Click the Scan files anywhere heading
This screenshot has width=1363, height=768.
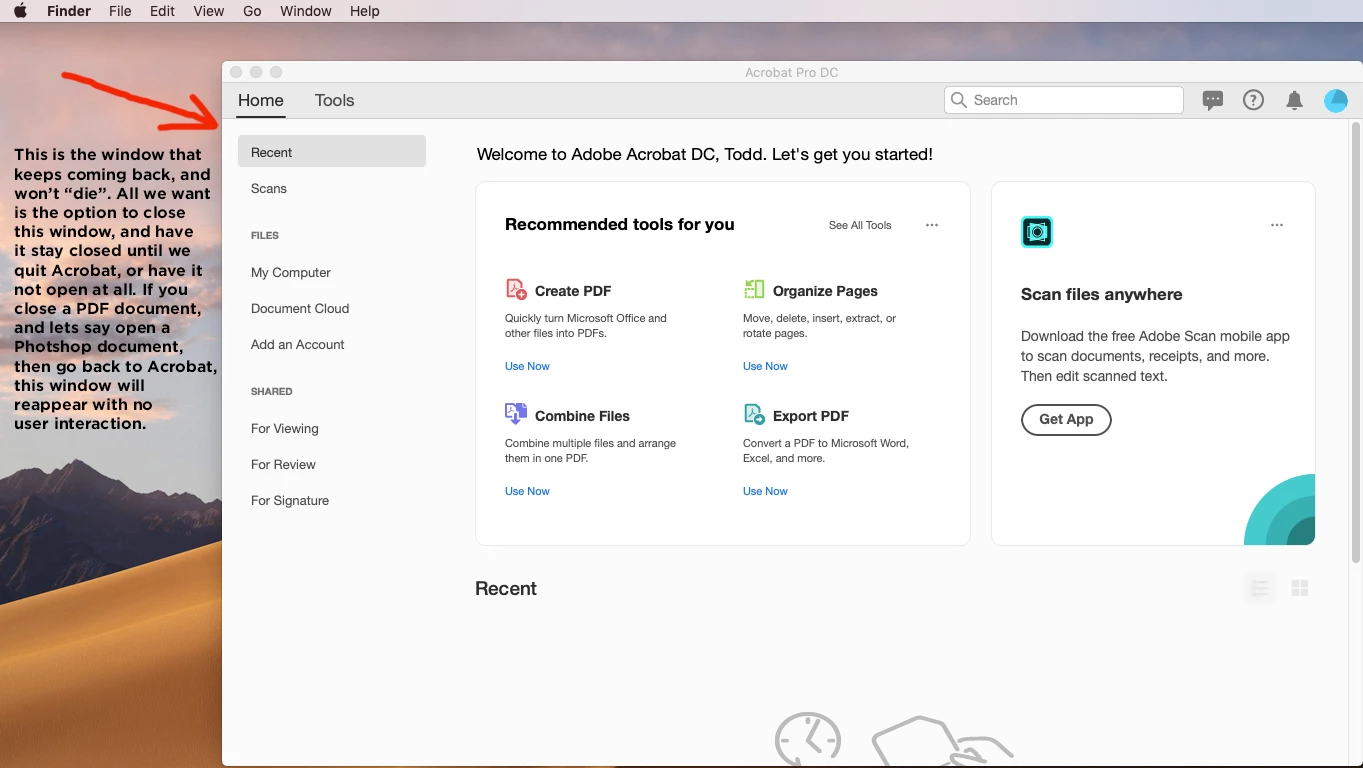click(x=1102, y=294)
